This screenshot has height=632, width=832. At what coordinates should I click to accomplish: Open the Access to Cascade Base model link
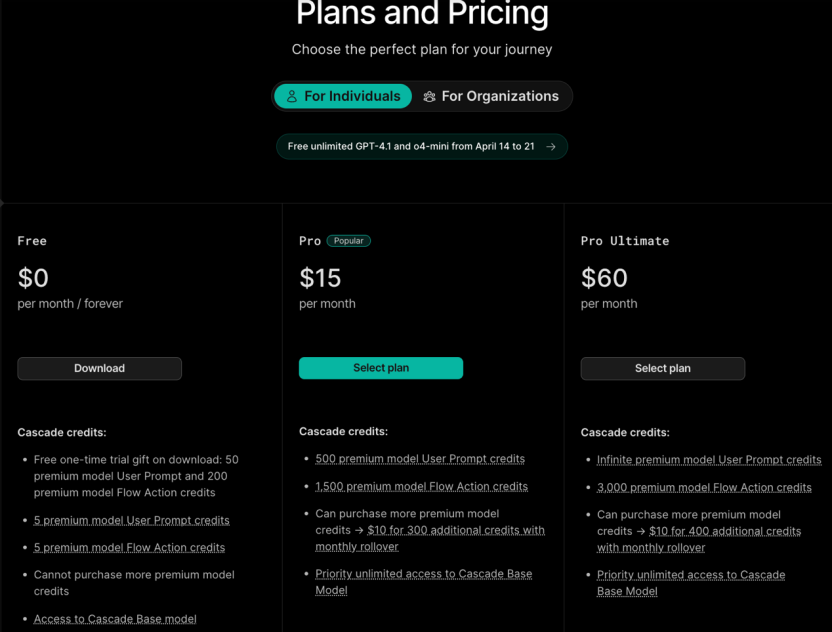point(115,619)
